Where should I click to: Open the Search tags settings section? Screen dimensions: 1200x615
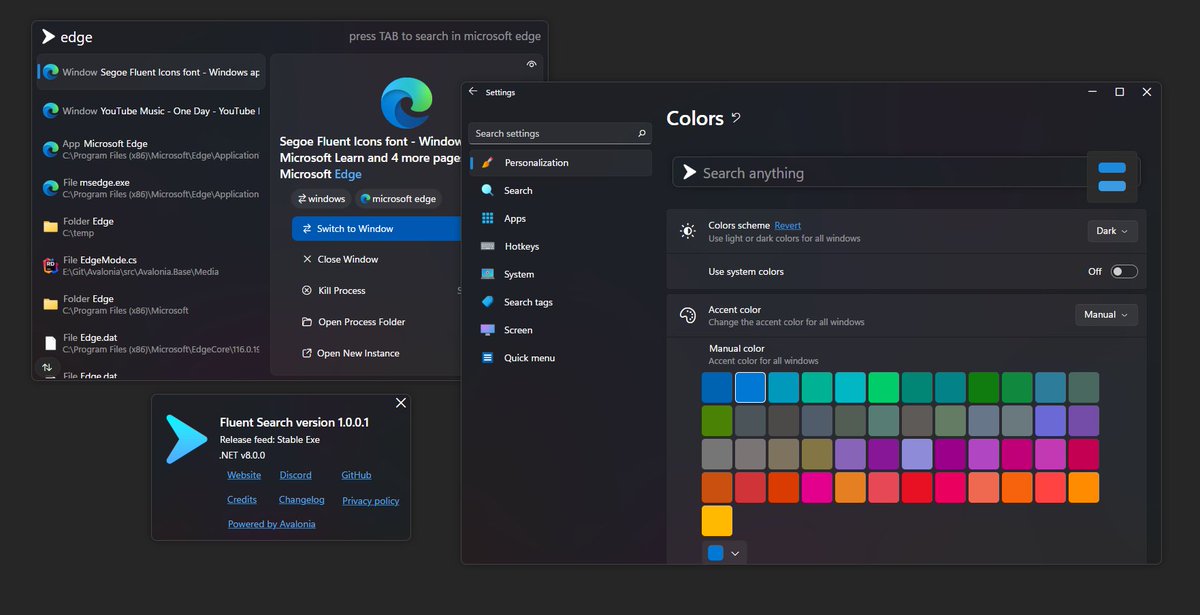pyautogui.click(x=560, y=302)
